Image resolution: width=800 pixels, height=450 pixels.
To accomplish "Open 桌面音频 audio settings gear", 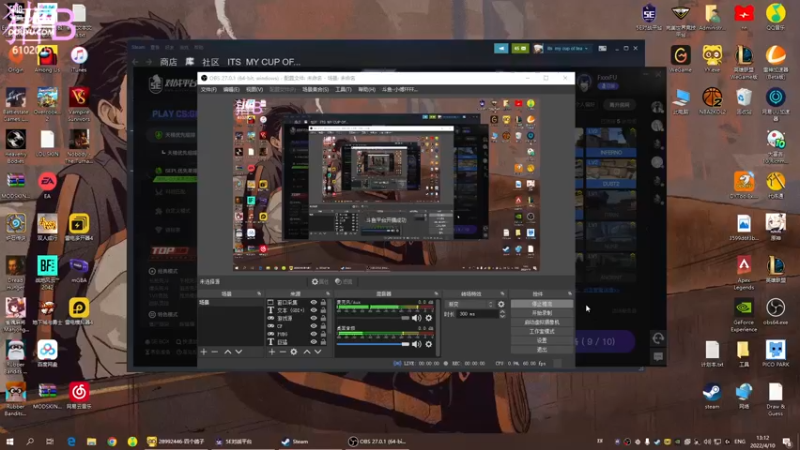I will point(429,344).
